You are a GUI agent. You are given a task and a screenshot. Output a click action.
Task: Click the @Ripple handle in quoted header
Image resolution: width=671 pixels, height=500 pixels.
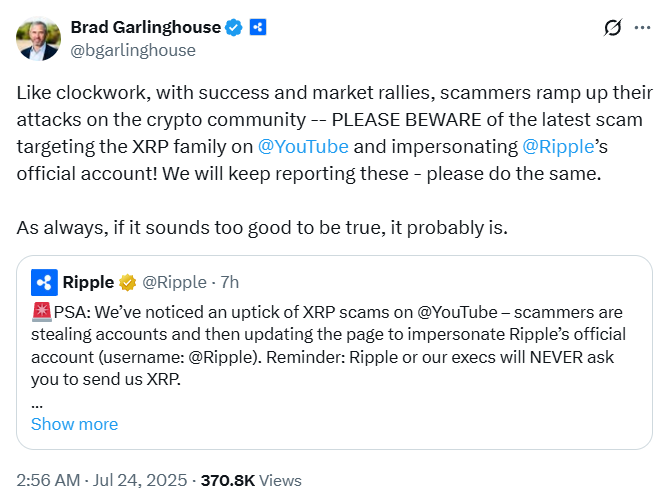pos(174,282)
